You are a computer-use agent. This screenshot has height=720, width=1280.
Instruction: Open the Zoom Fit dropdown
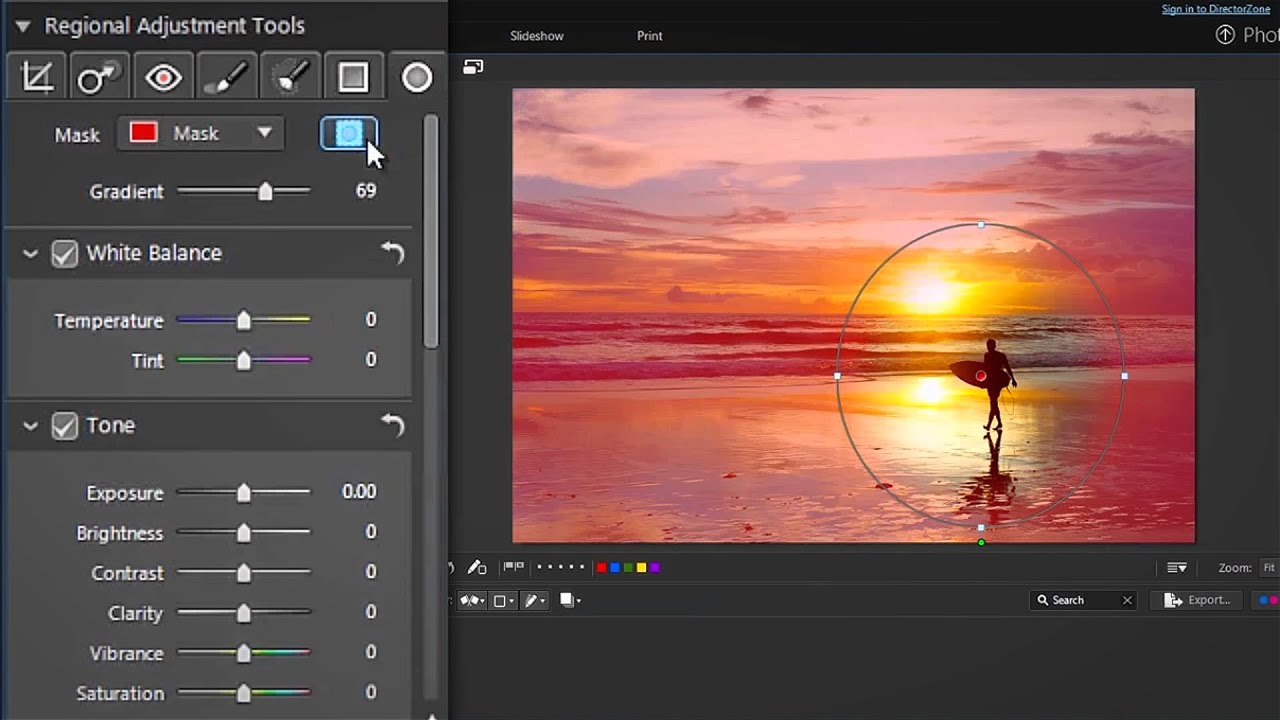click(x=1269, y=568)
